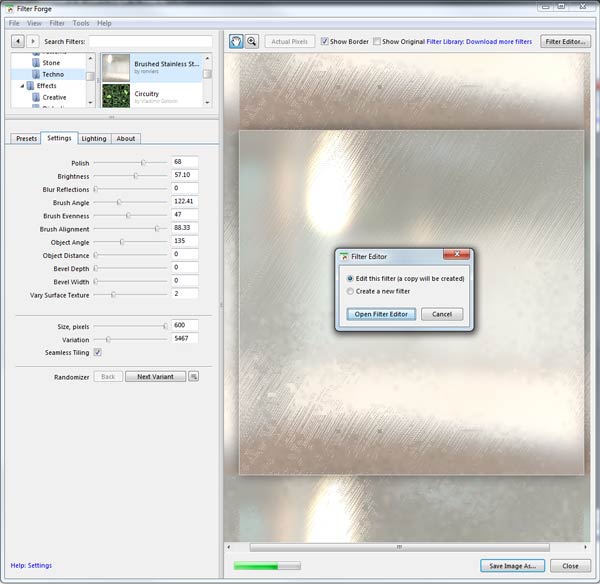Open the View menu
The image size is (600, 584).
click(34, 23)
